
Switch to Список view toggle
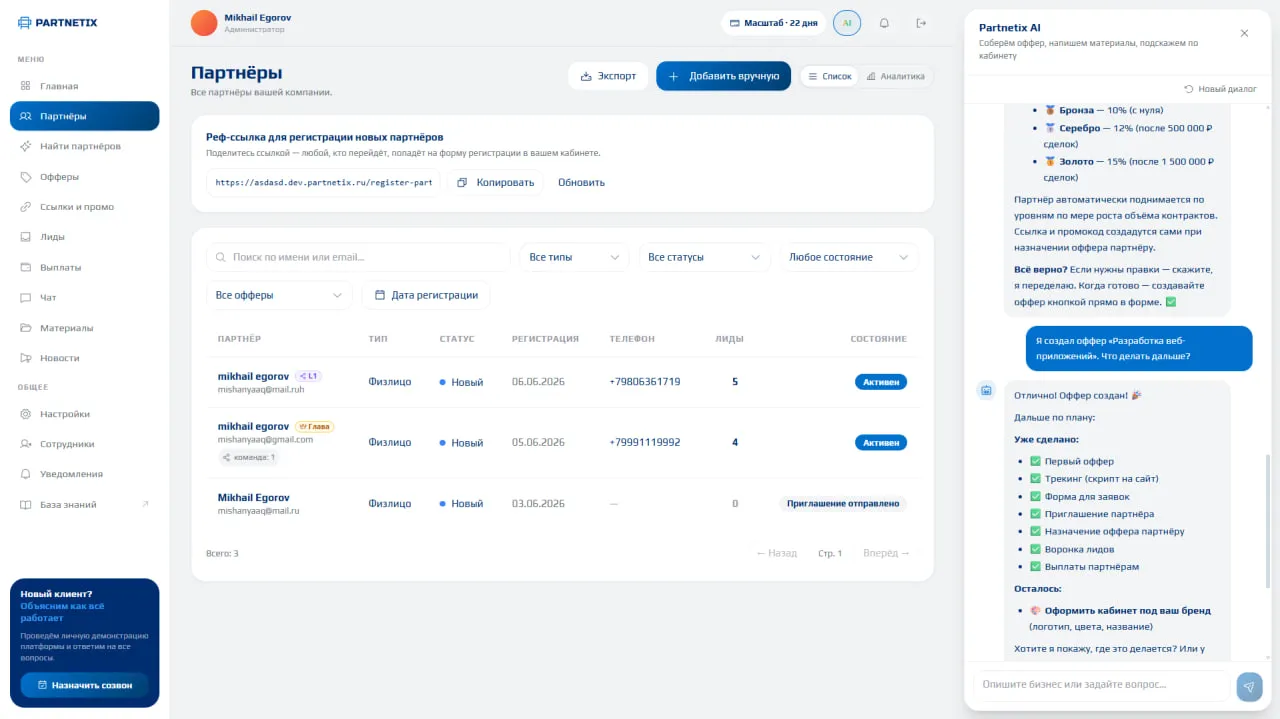[829, 76]
